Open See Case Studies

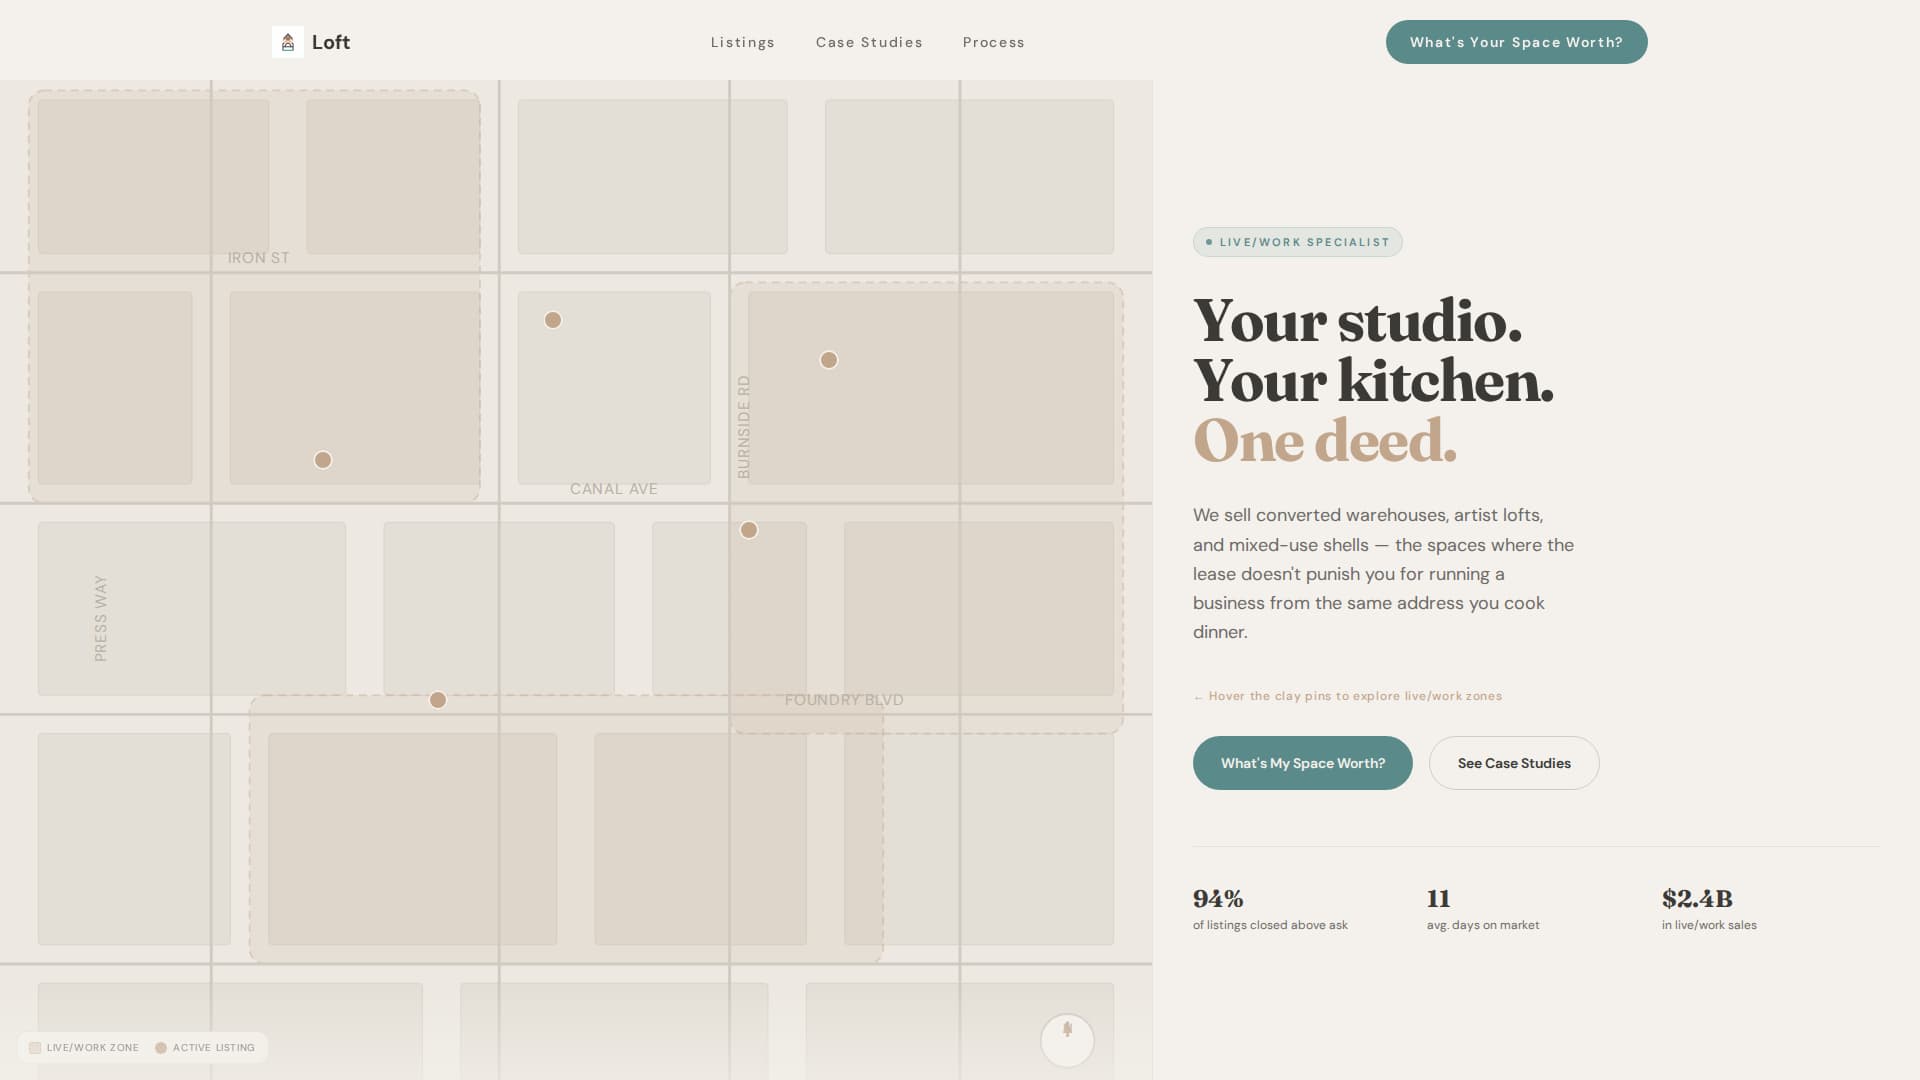(1514, 762)
